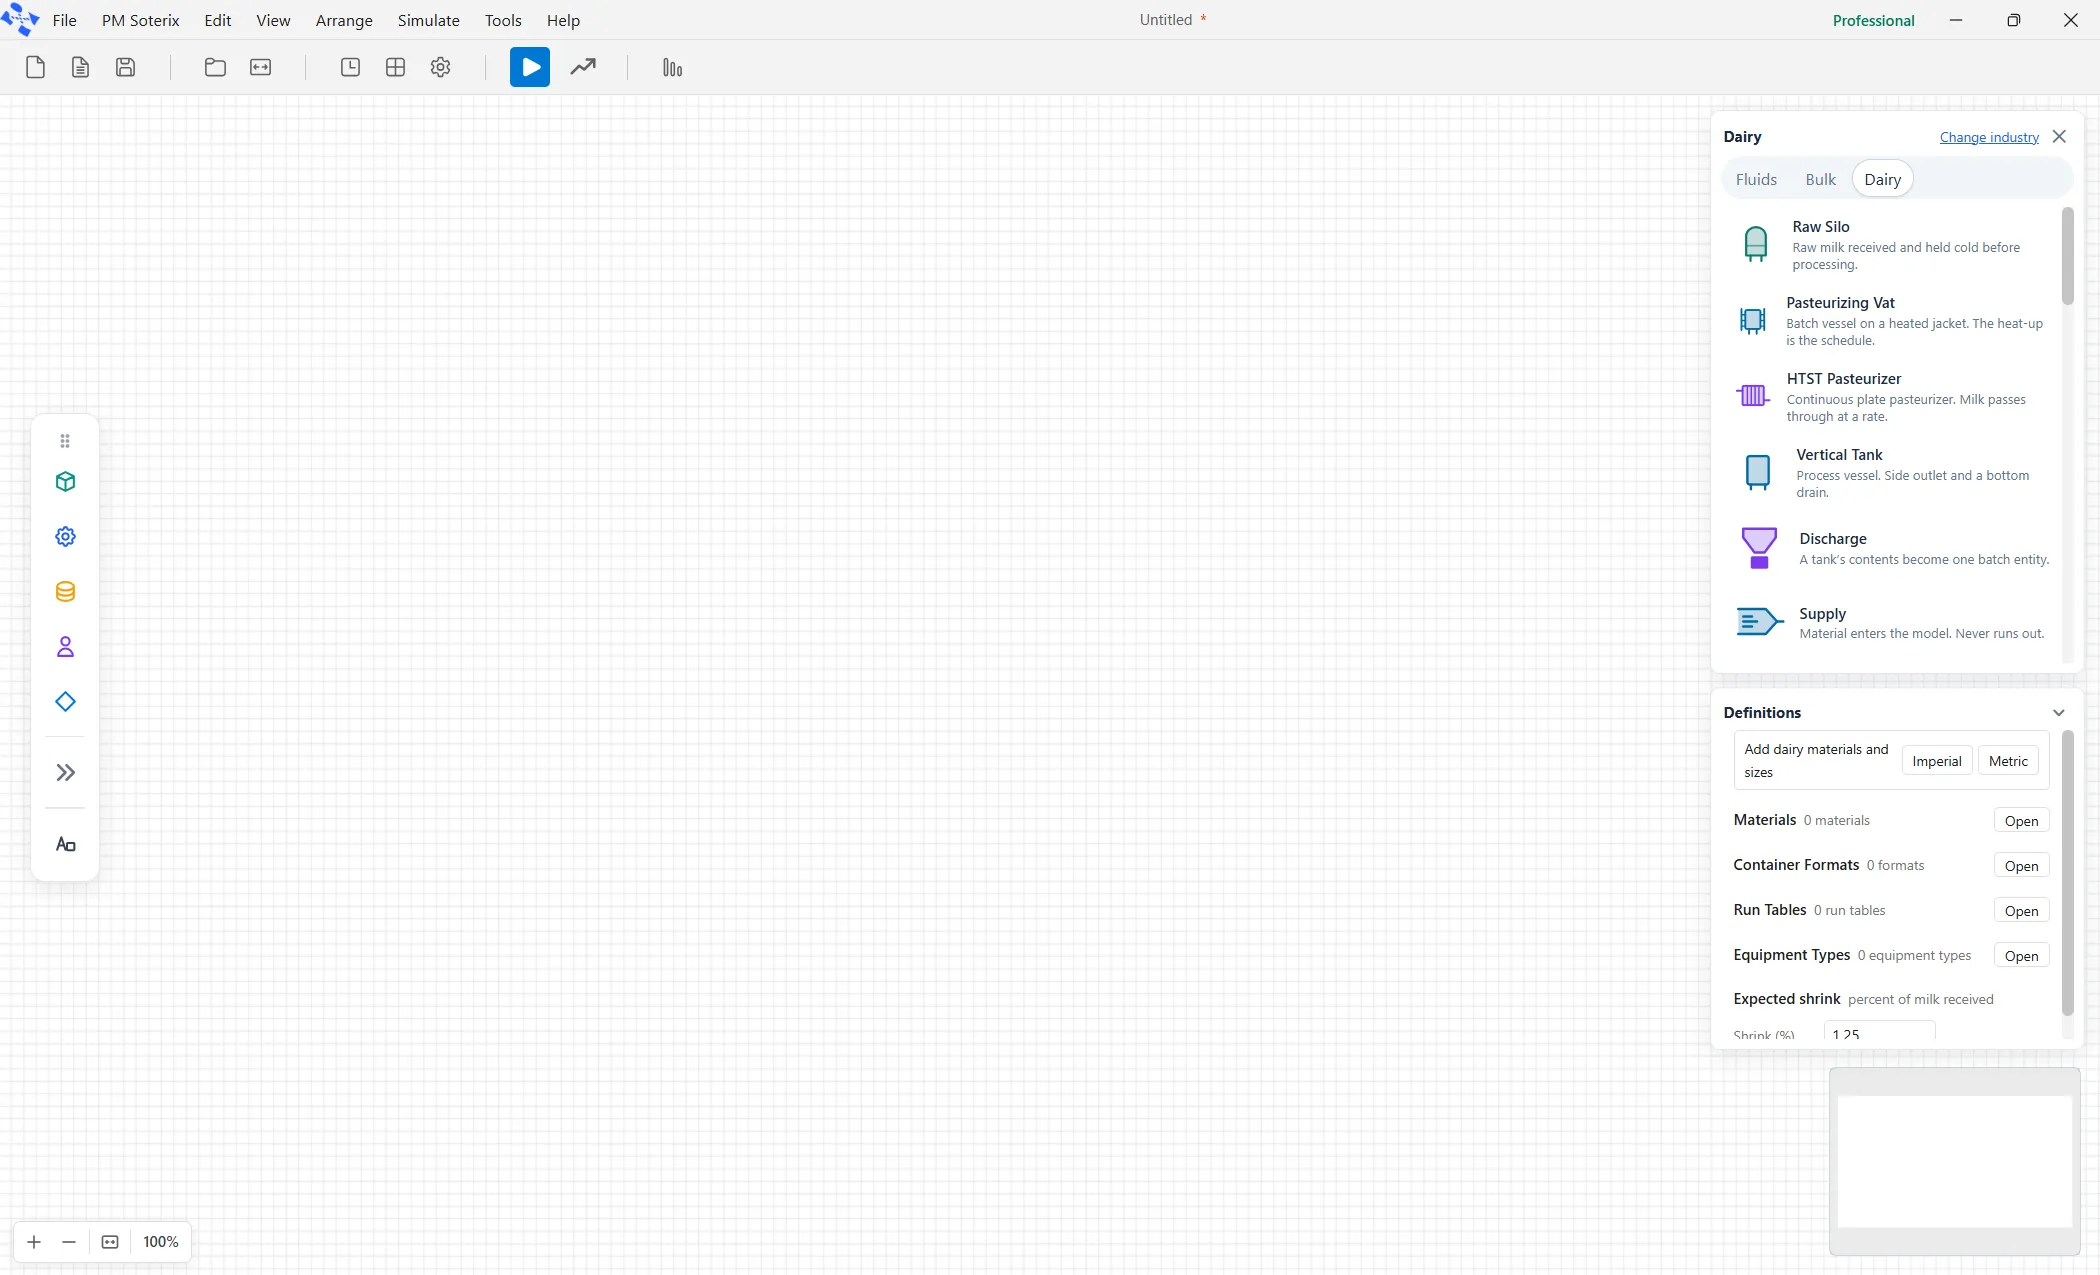Choose Imperial units in Definitions
Viewport: 2100px width, 1275px height.
1936,761
